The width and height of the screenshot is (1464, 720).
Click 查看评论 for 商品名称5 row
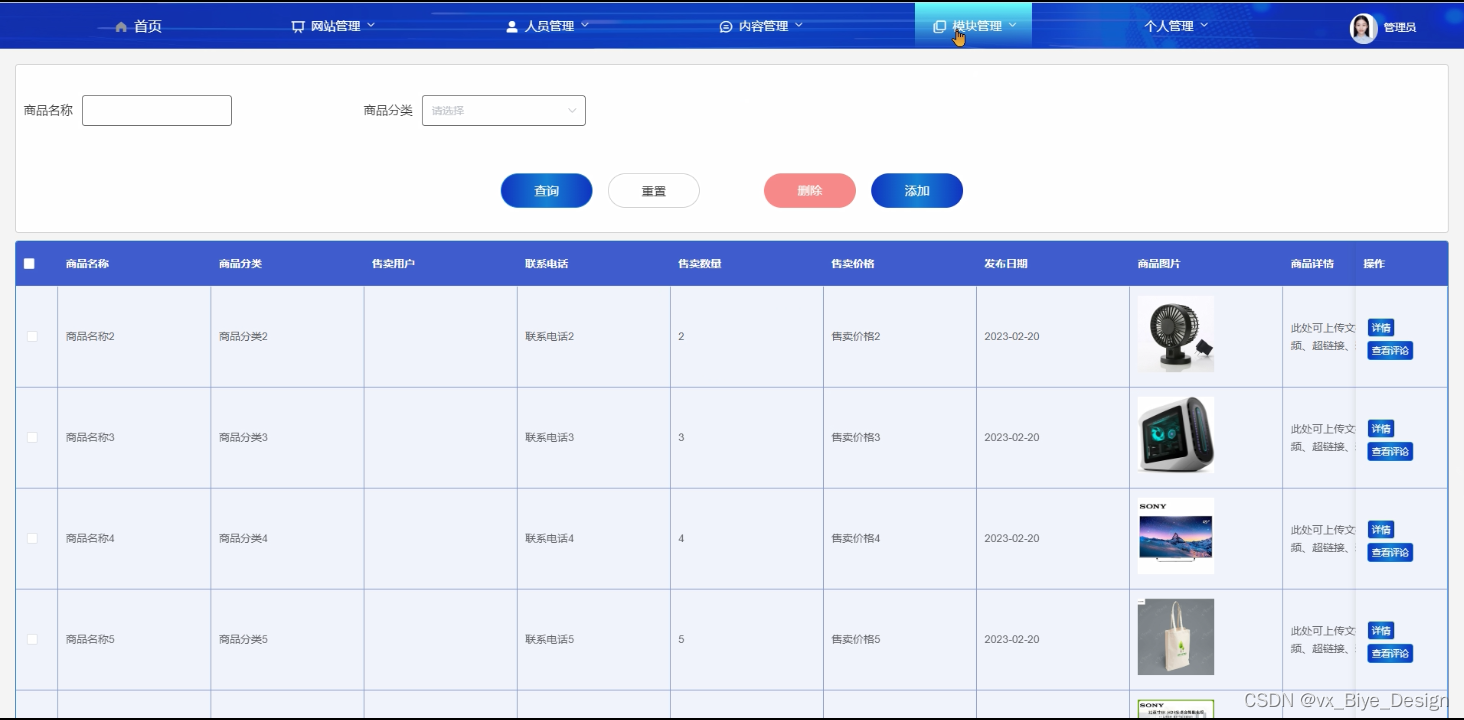[x=1390, y=654]
